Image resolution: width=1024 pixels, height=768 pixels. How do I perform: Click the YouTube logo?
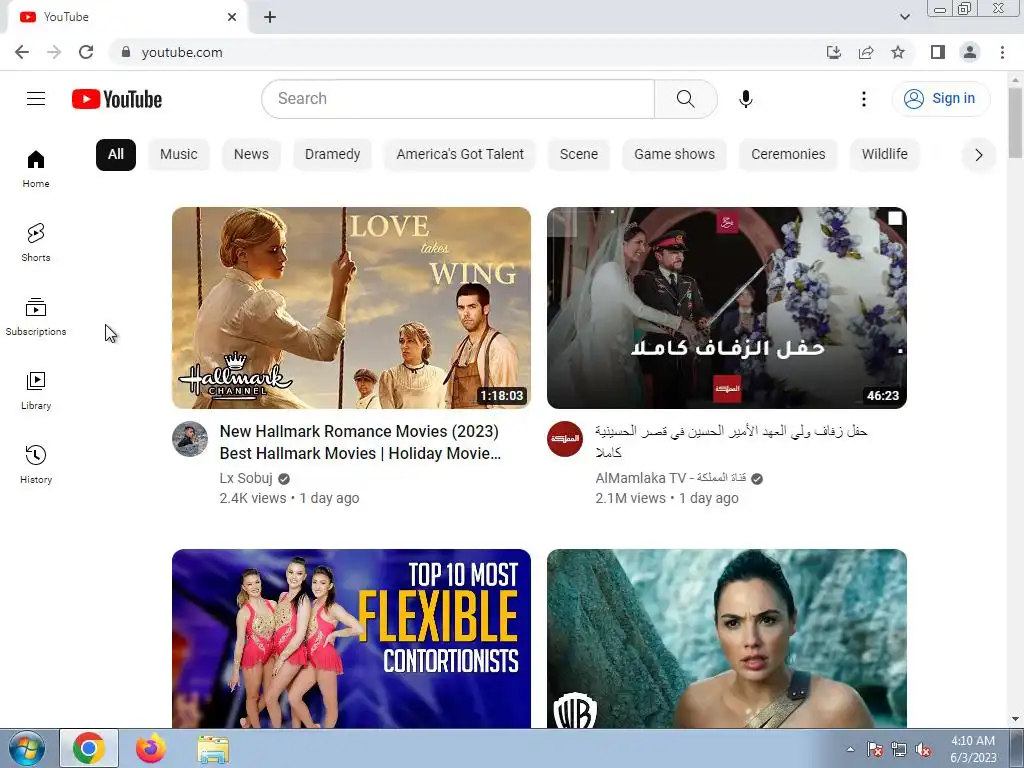coord(117,99)
